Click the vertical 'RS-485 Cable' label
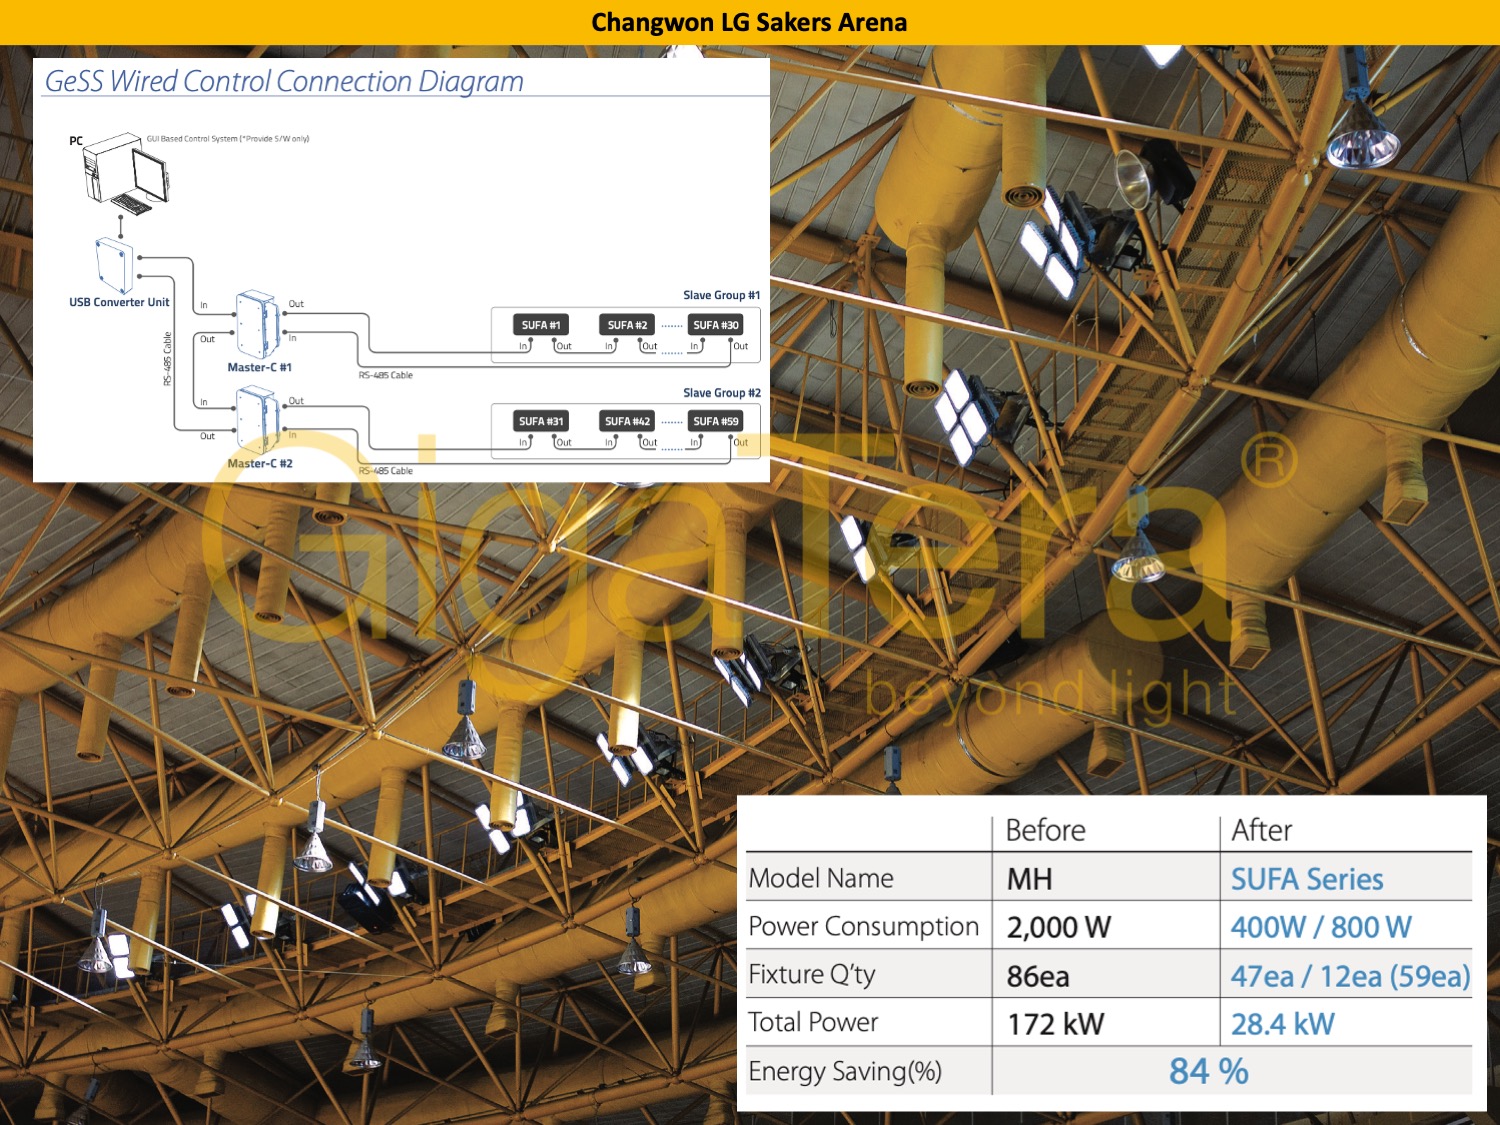 (x=167, y=359)
